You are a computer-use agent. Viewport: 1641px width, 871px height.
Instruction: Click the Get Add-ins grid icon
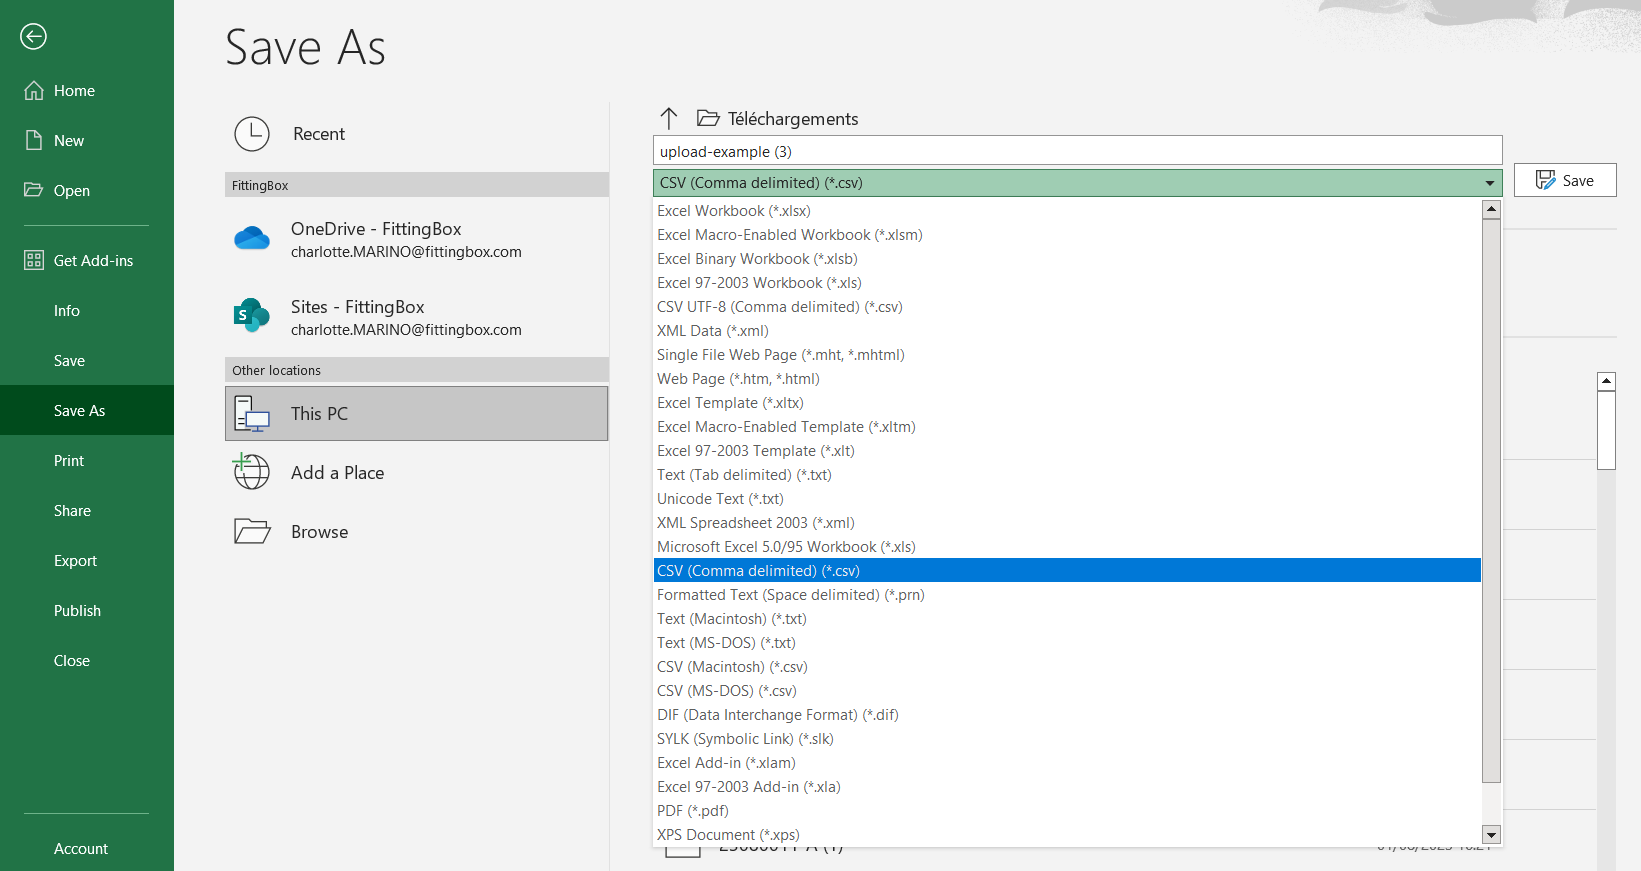(34, 261)
